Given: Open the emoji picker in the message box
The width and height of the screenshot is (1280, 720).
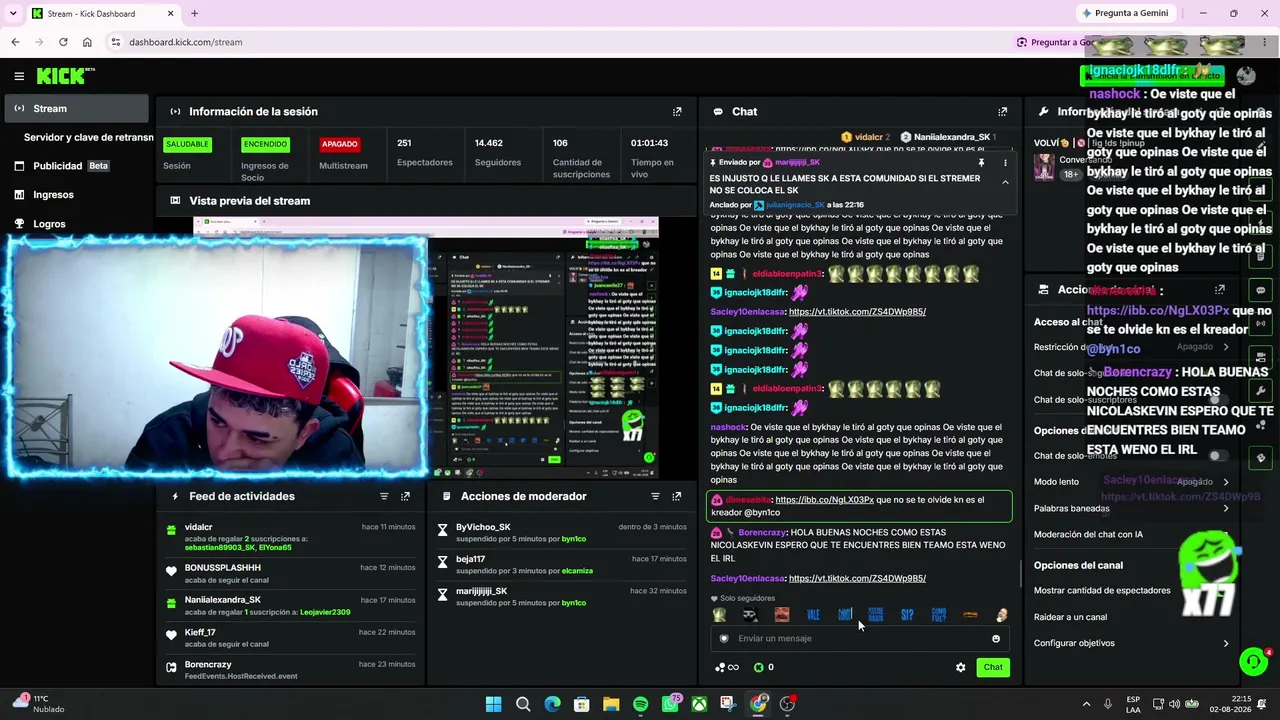Looking at the screenshot, I should click(x=996, y=639).
